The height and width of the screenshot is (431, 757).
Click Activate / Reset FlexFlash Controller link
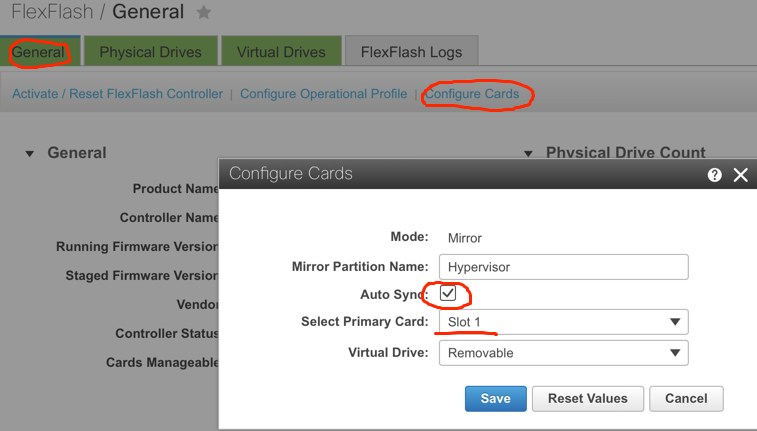coord(117,94)
